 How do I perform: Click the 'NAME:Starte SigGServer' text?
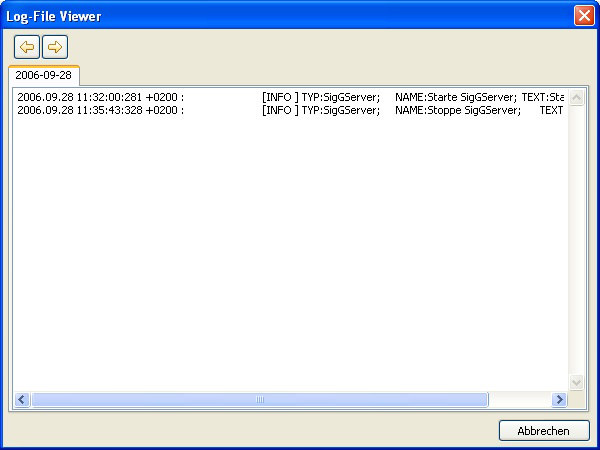(x=455, y=97)
